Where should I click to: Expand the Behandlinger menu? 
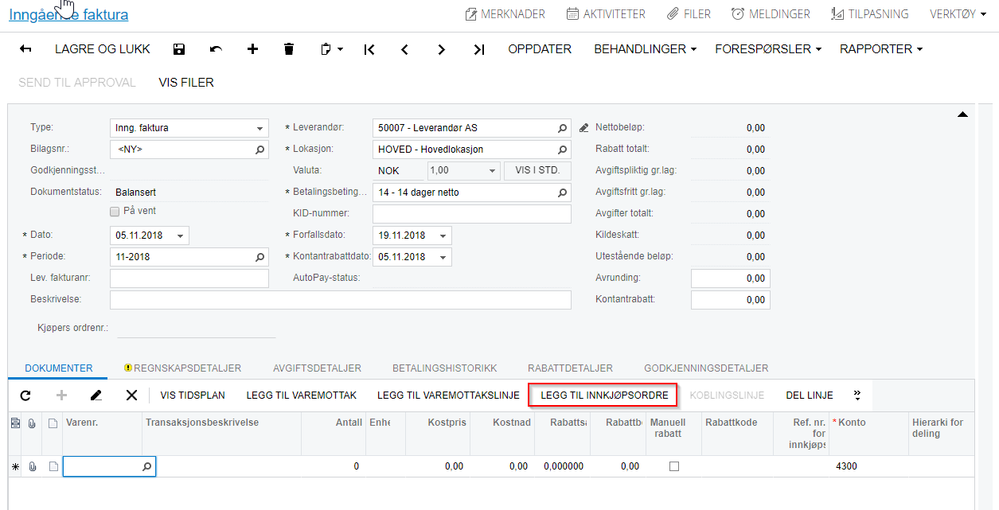645,49
